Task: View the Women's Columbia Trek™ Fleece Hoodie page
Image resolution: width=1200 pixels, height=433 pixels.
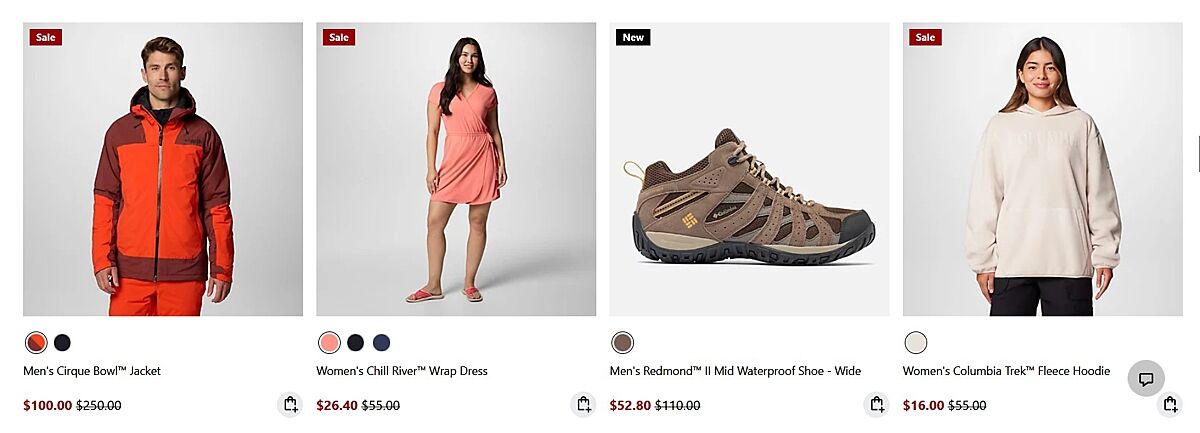Action: point(1006,371)
